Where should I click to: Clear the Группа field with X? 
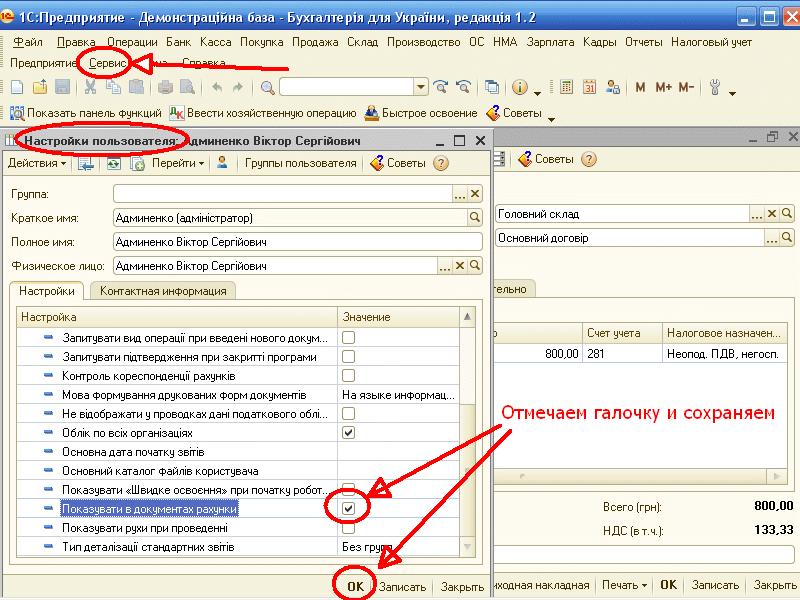tap(475, 194)
